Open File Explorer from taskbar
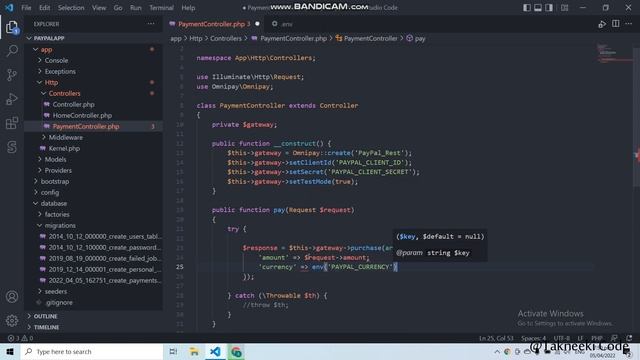This screenshot has width=640, height=360. coord(194,351)
